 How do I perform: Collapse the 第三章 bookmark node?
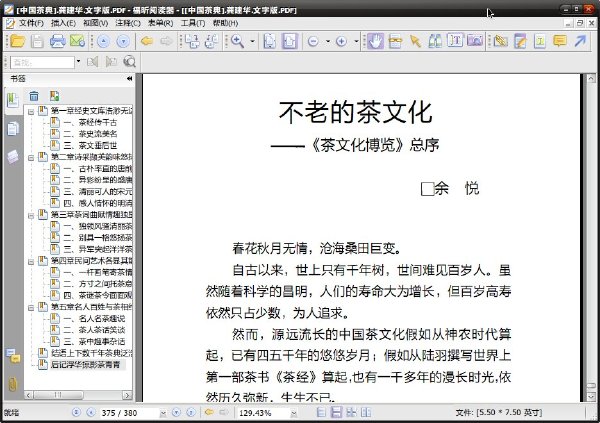point(31,216)
